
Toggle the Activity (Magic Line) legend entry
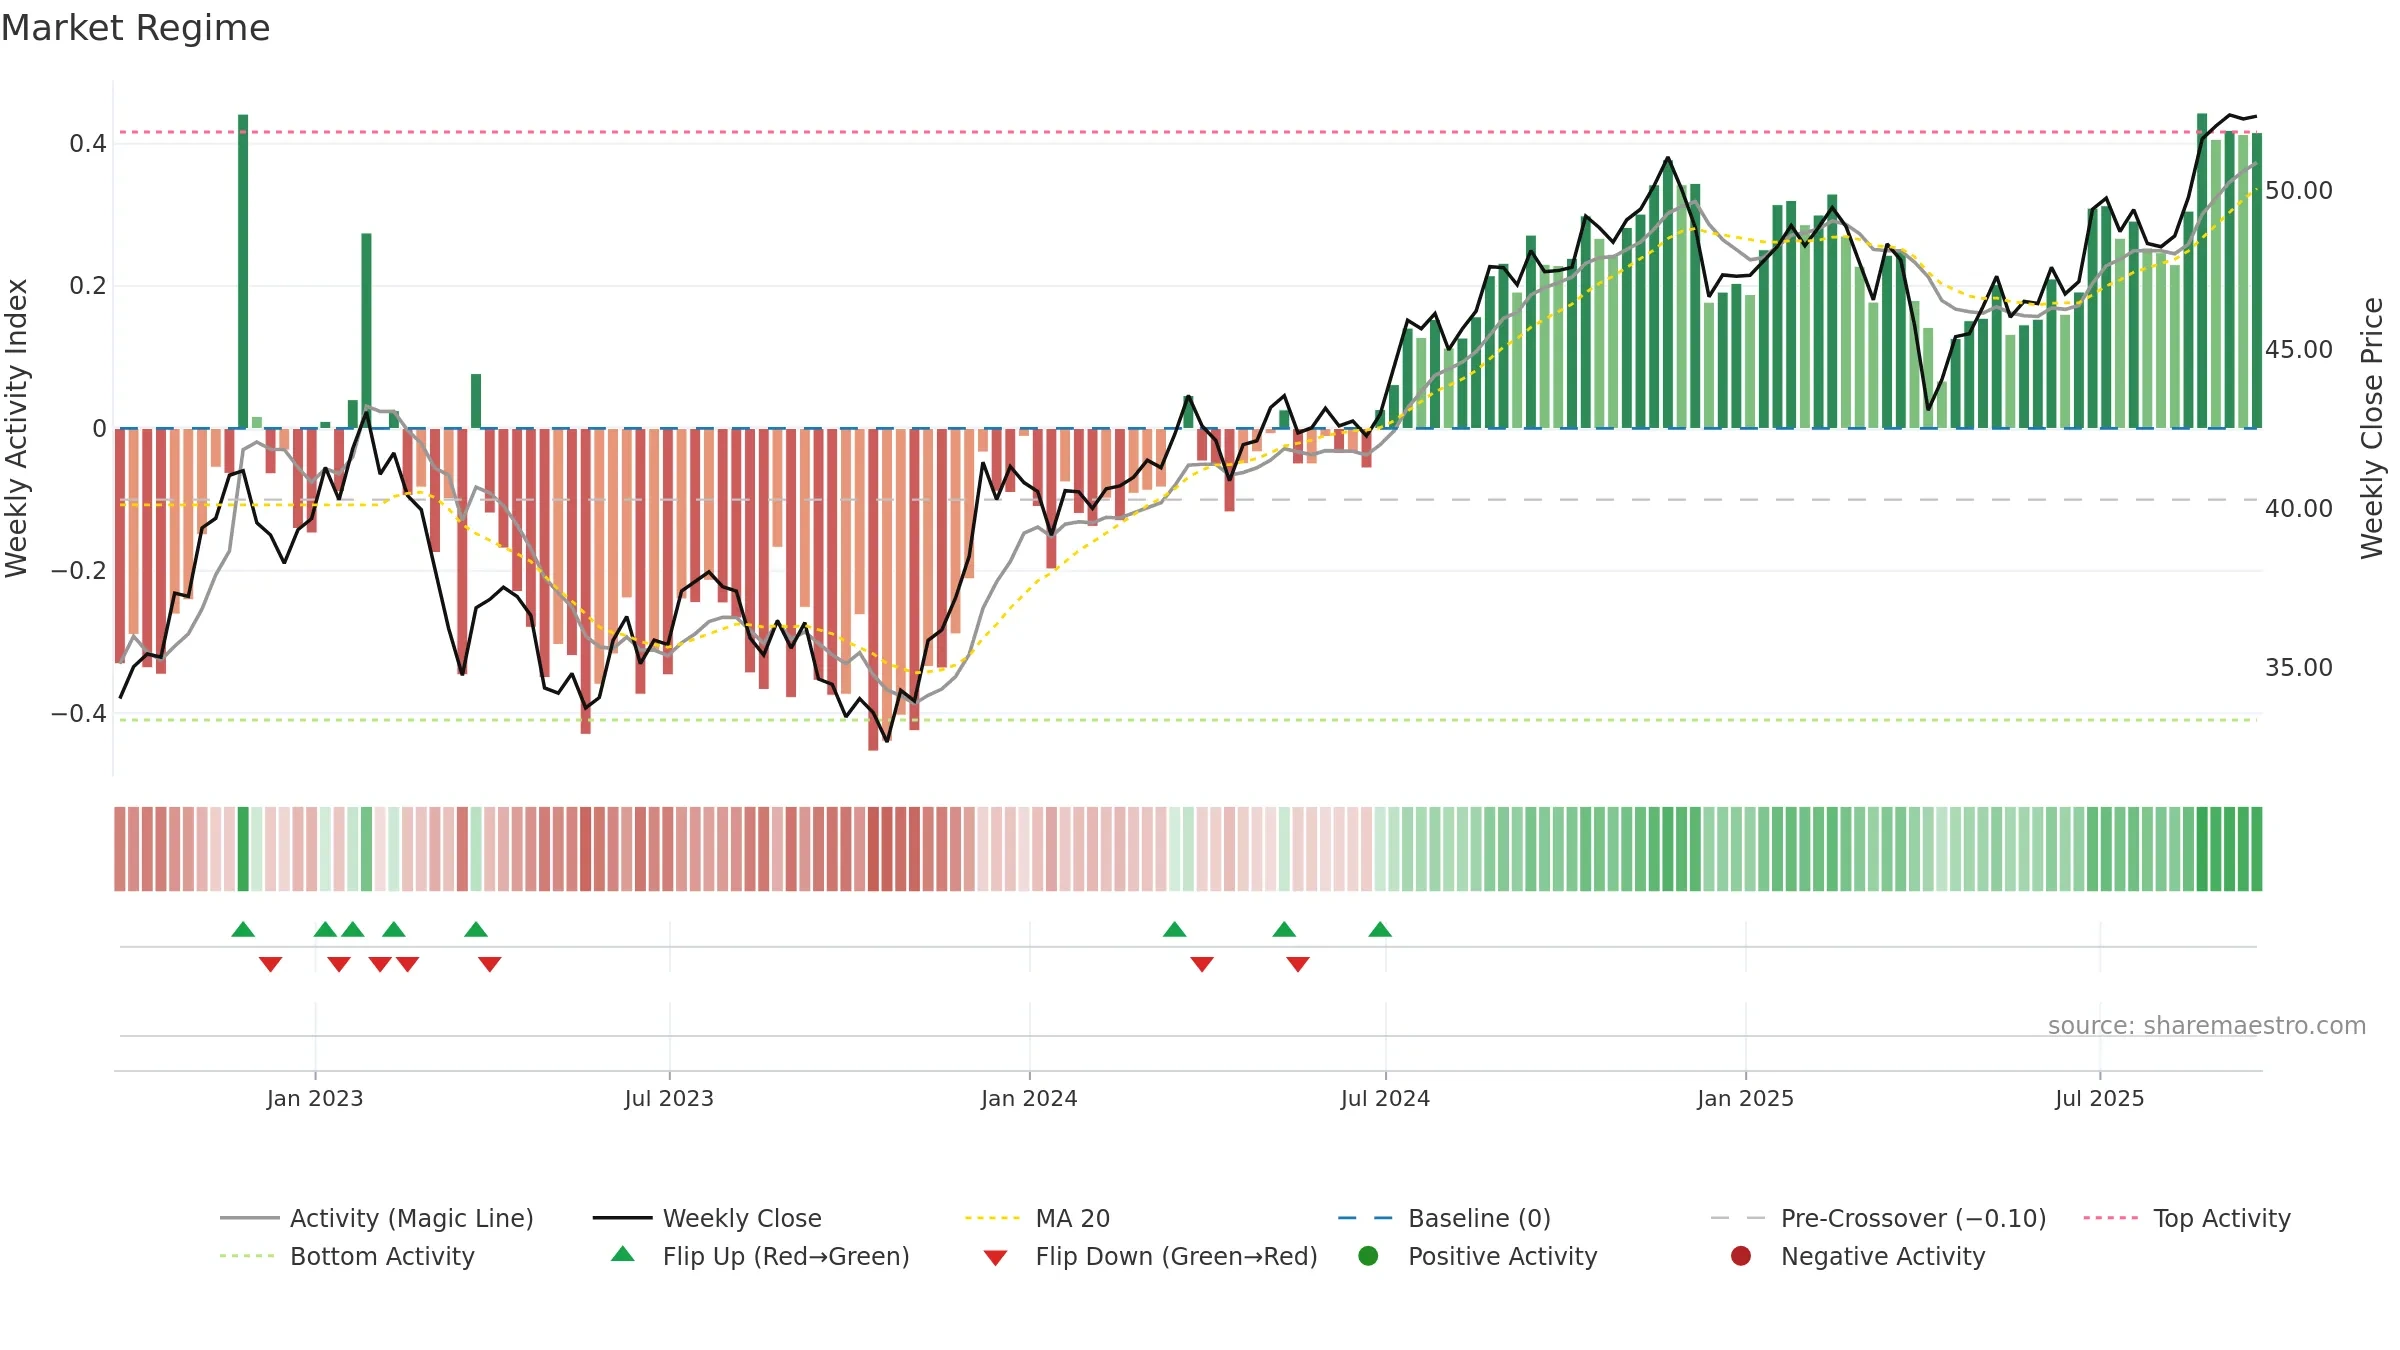tap(377, 1218)
